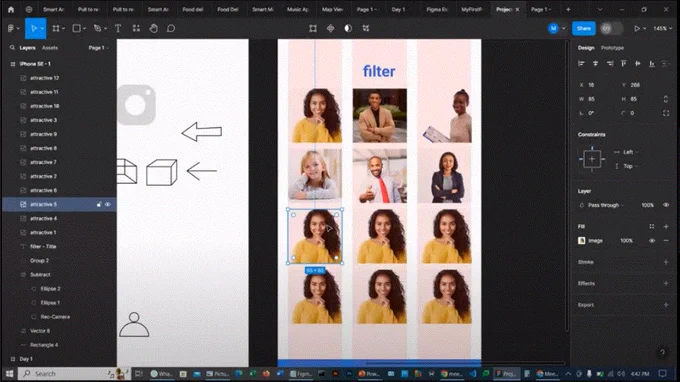Click fill opacity 100% value
This screenshot has height=382, width=680.
(626, 241)
